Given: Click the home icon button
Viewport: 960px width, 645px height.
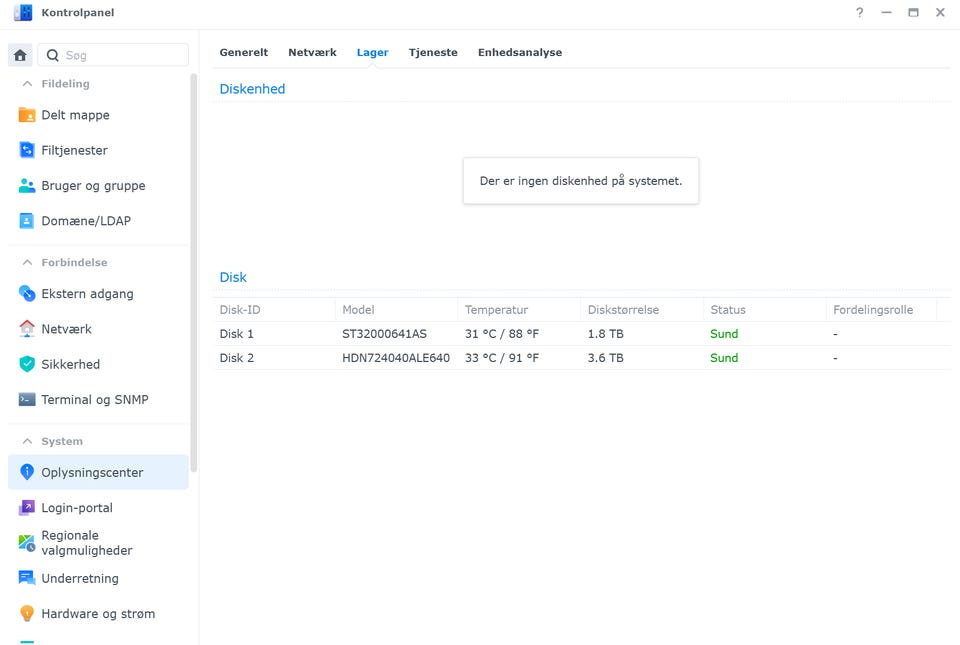Looking at the screenshot, I should (20, 55).
